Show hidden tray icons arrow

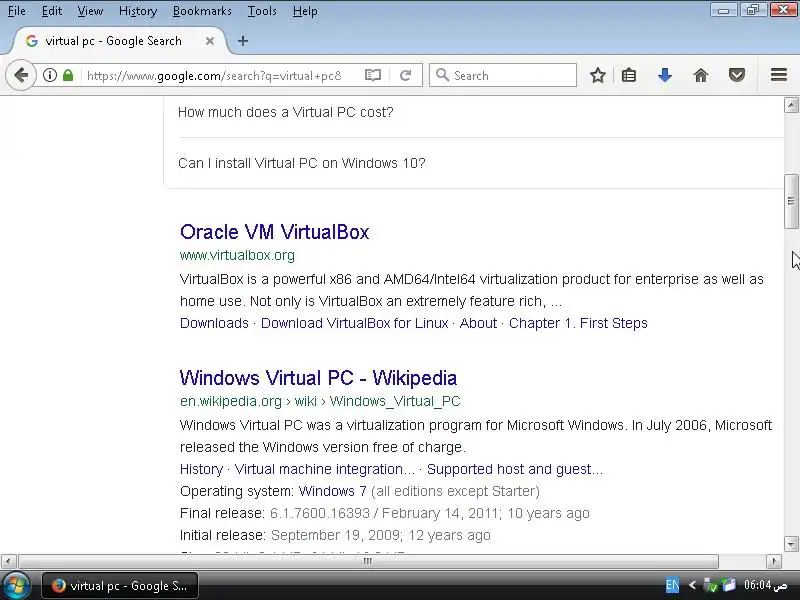(x=692, y=585)
